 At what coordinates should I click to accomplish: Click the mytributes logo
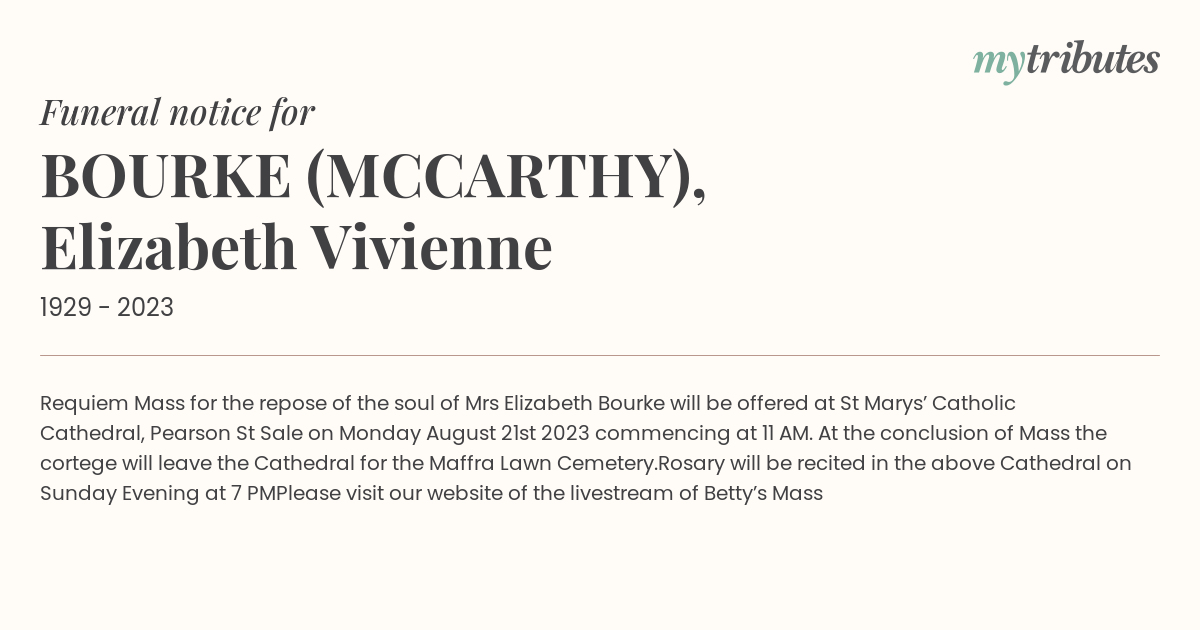click(x=1066, y=62)
